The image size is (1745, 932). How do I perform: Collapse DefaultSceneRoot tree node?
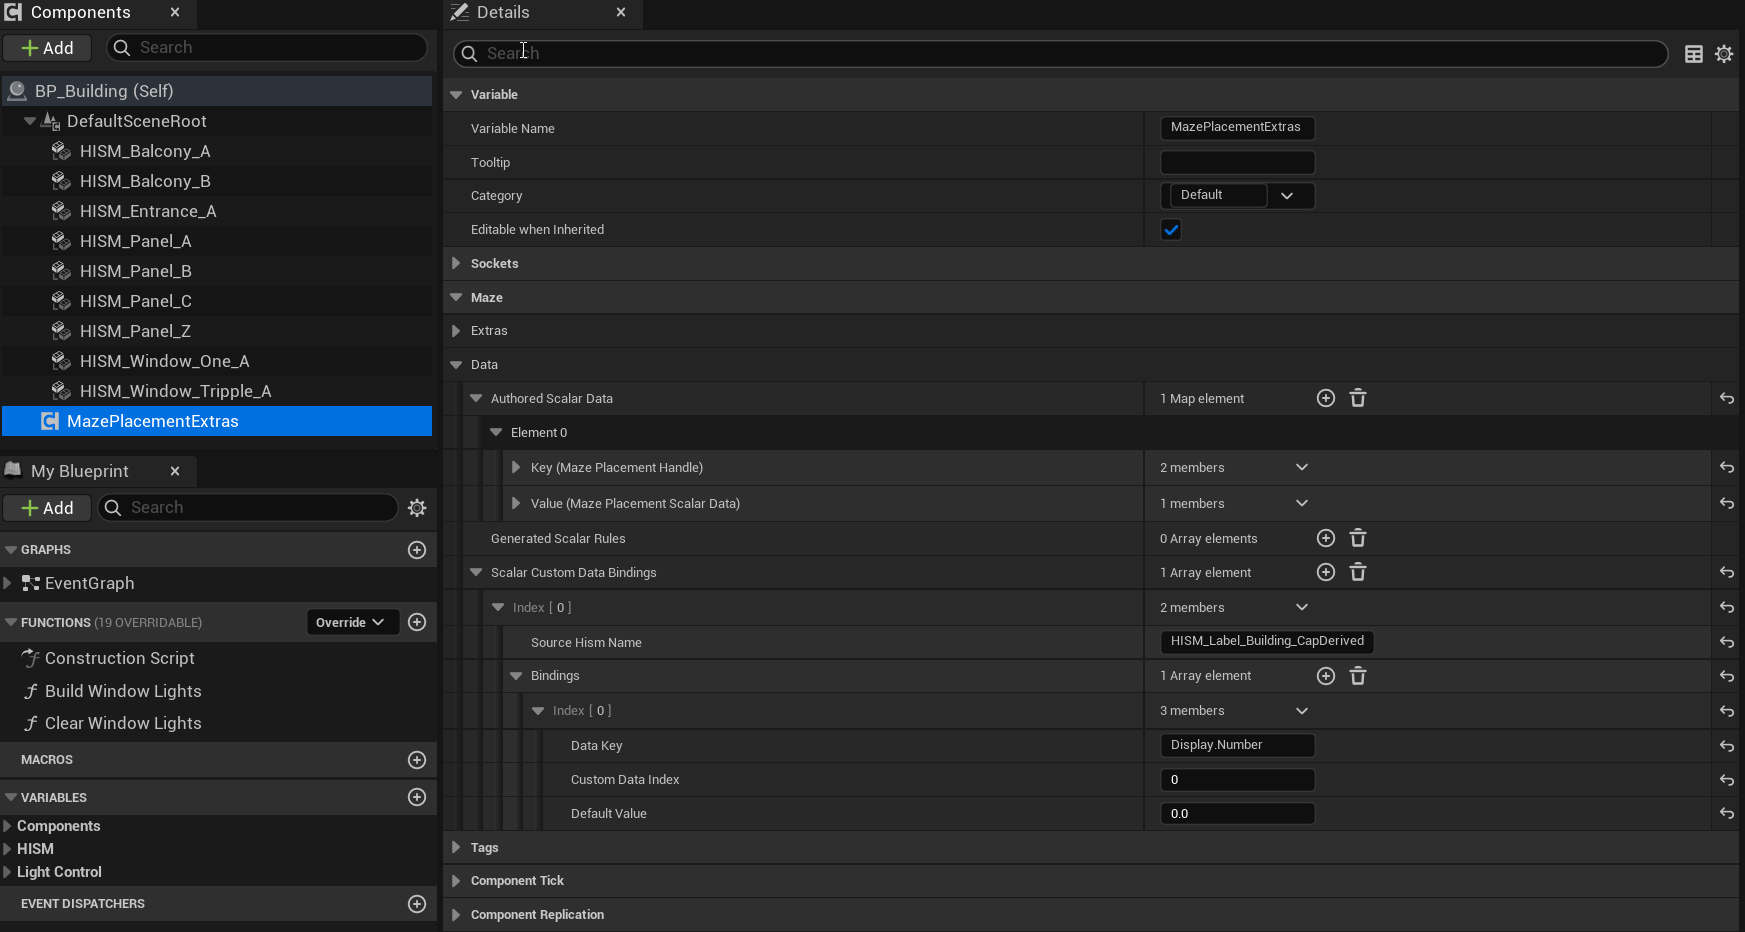pyautogui.click(x=30, y=121)
